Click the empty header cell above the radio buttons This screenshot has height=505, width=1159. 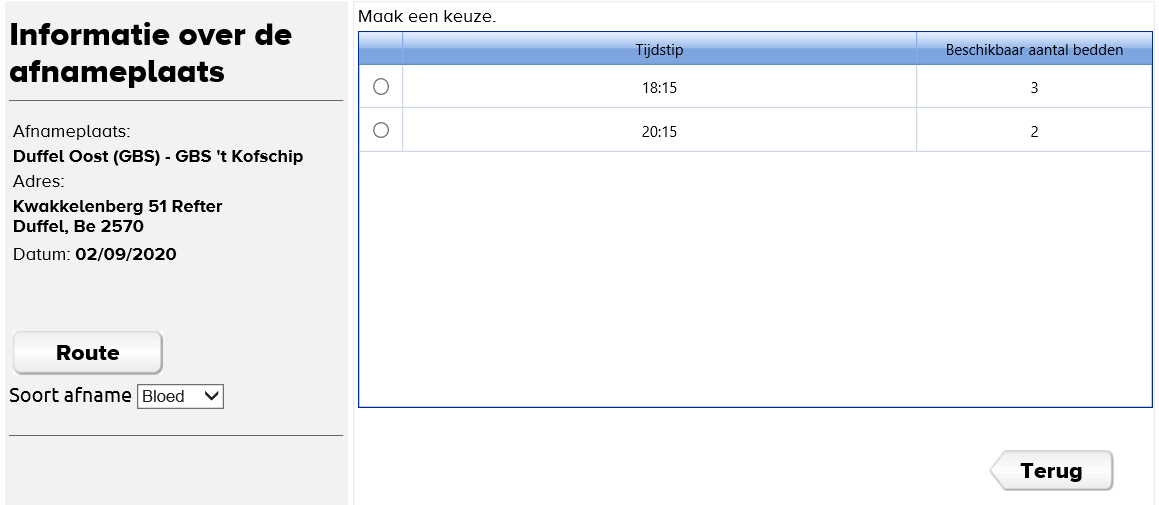click(380, 49)
